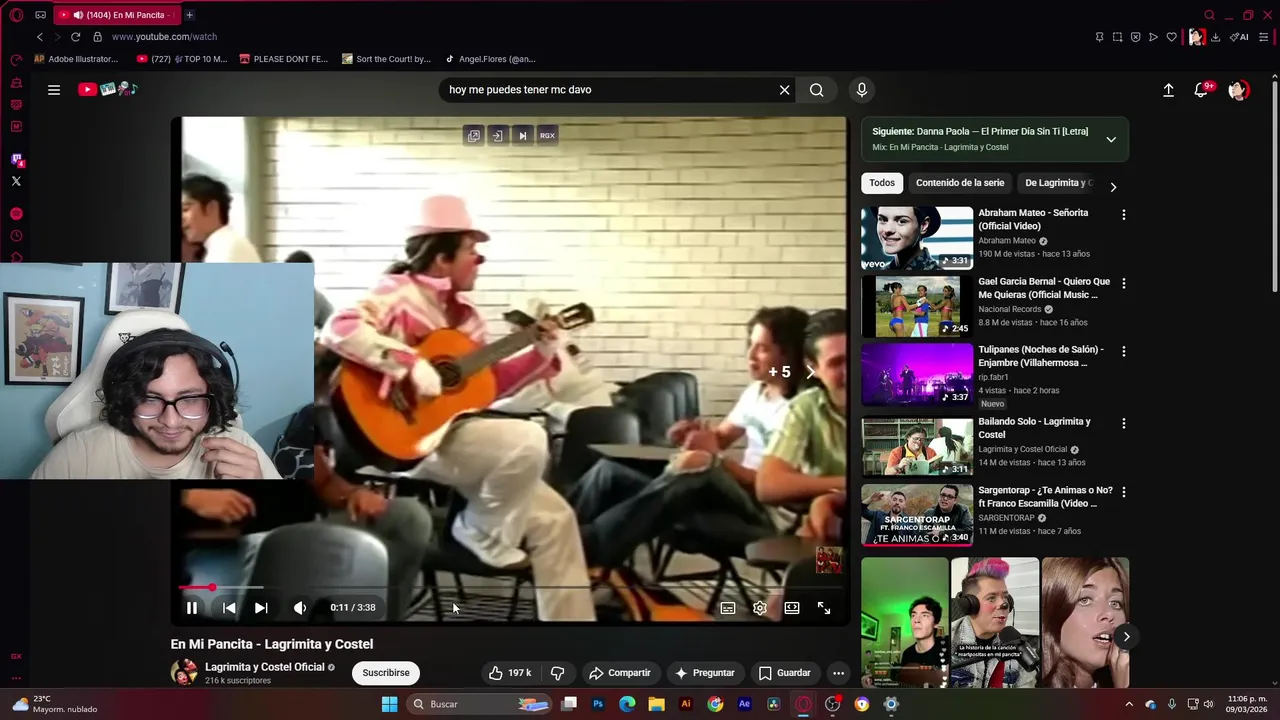
Task: Open the TOP 10 M... bookmark
Action: coord(182,59)
